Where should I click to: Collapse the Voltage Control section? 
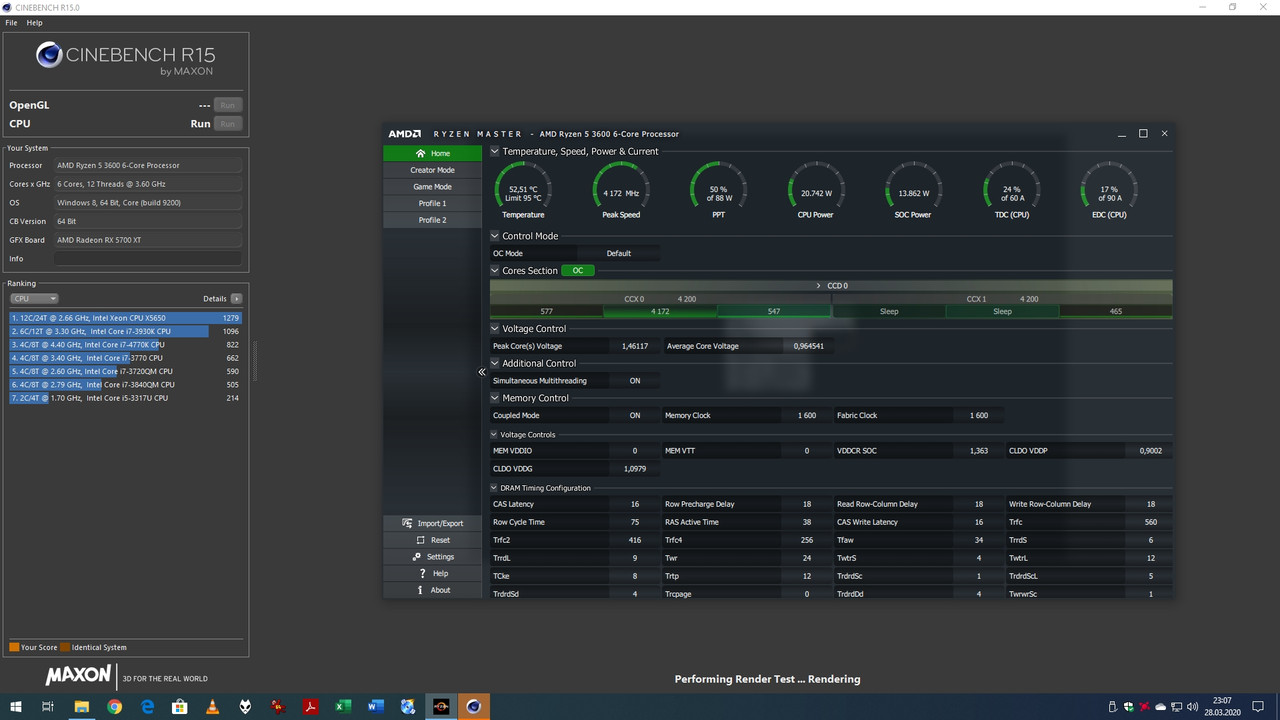(x=494, y=328)
